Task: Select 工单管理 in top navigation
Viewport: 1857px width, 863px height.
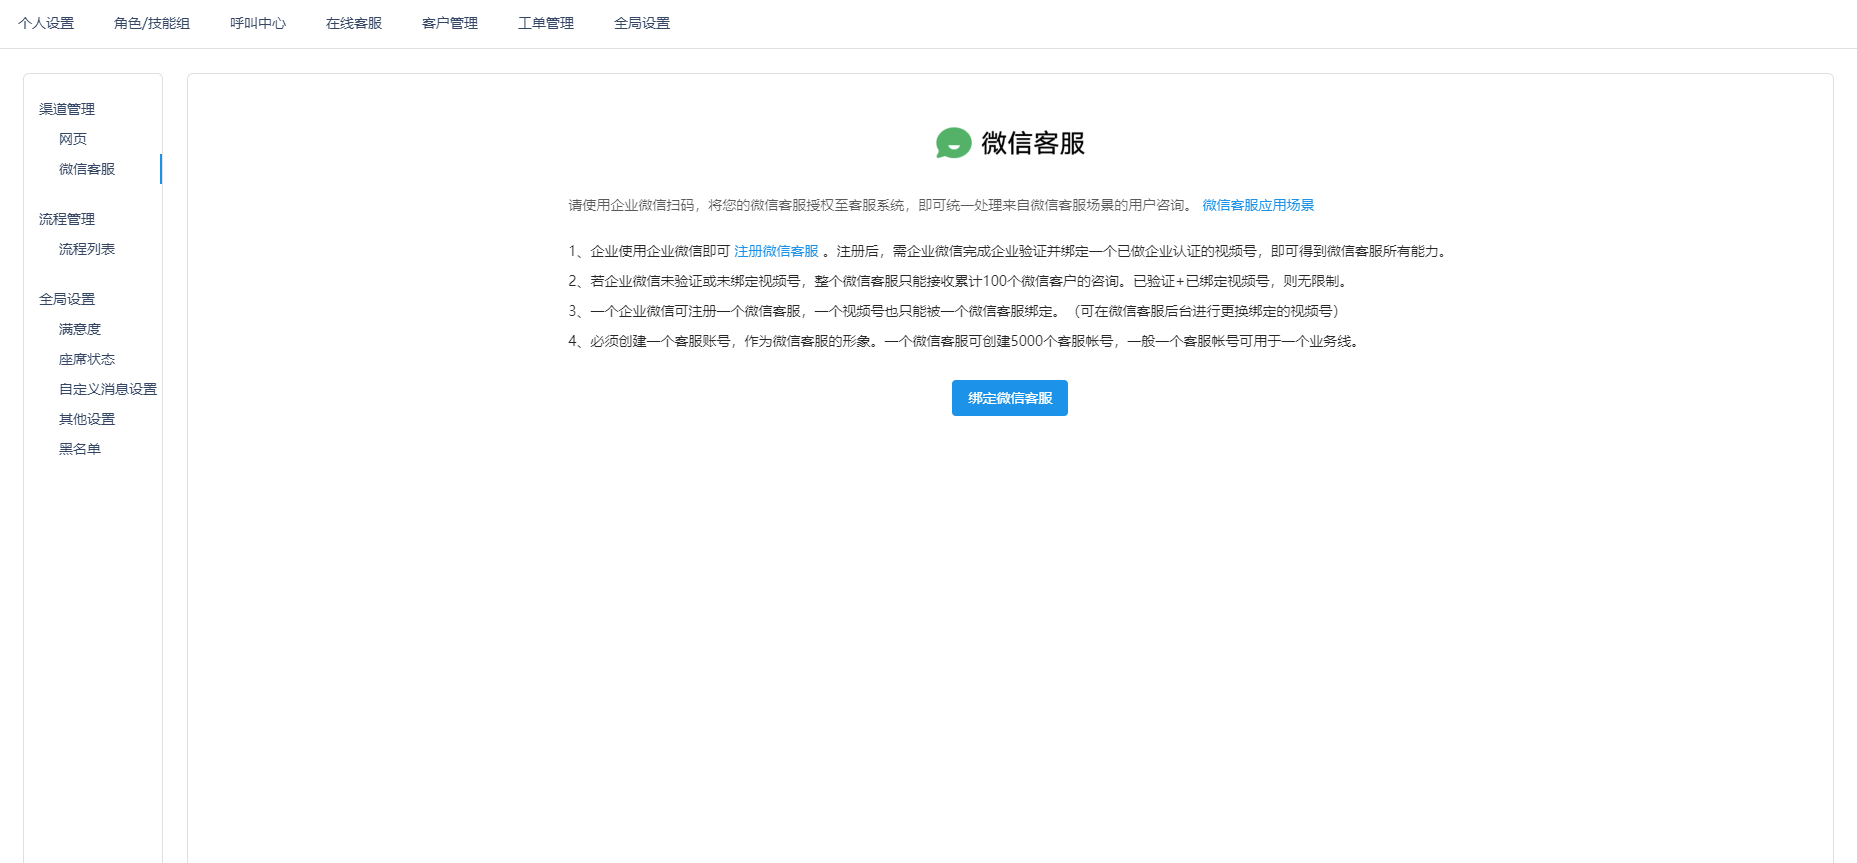Action: point(546,23)
